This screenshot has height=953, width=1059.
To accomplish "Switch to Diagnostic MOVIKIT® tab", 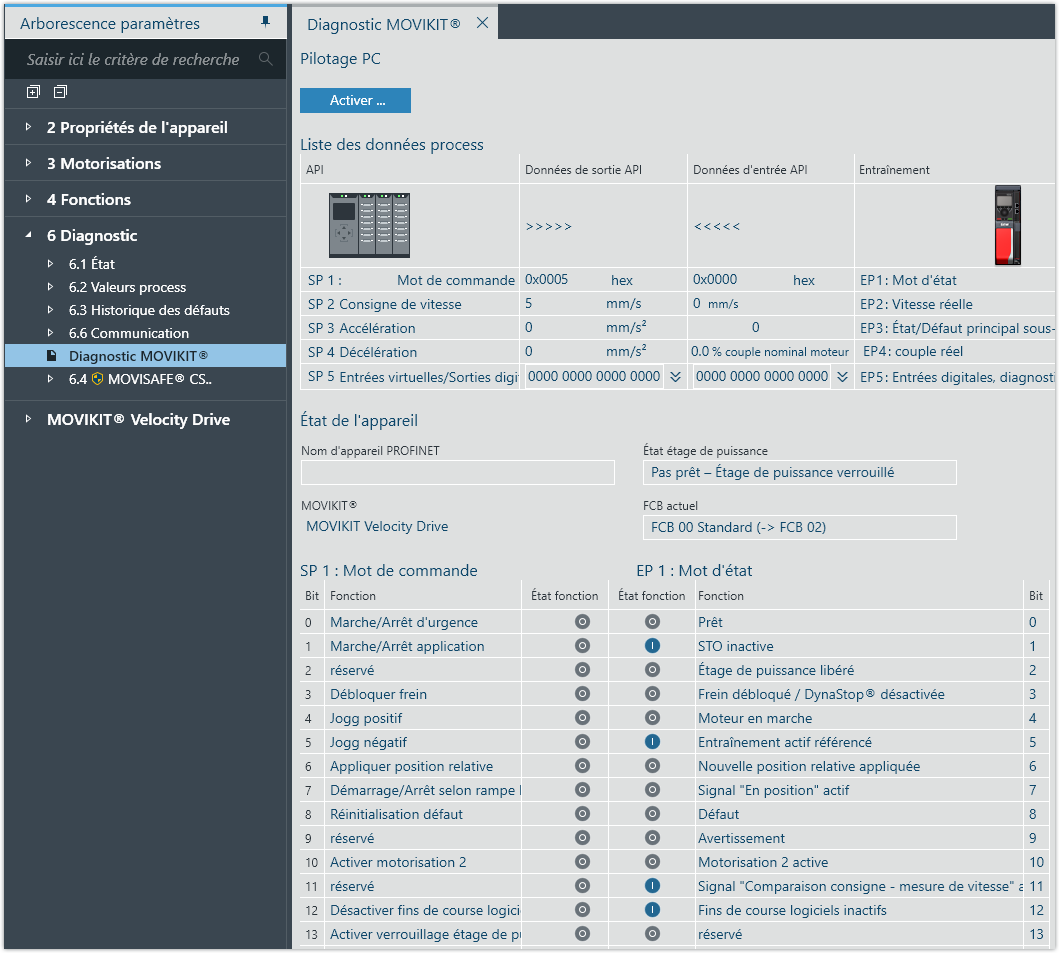I will coord(383,24).
